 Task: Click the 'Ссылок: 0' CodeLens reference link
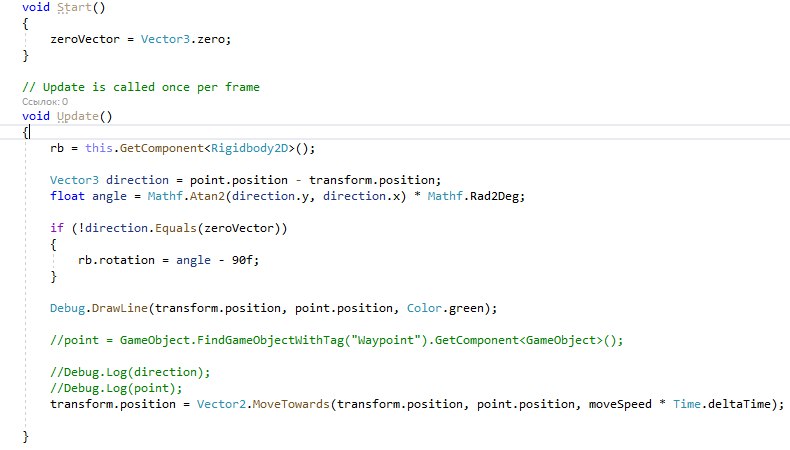pyautogui.click(x=45, y=102)
